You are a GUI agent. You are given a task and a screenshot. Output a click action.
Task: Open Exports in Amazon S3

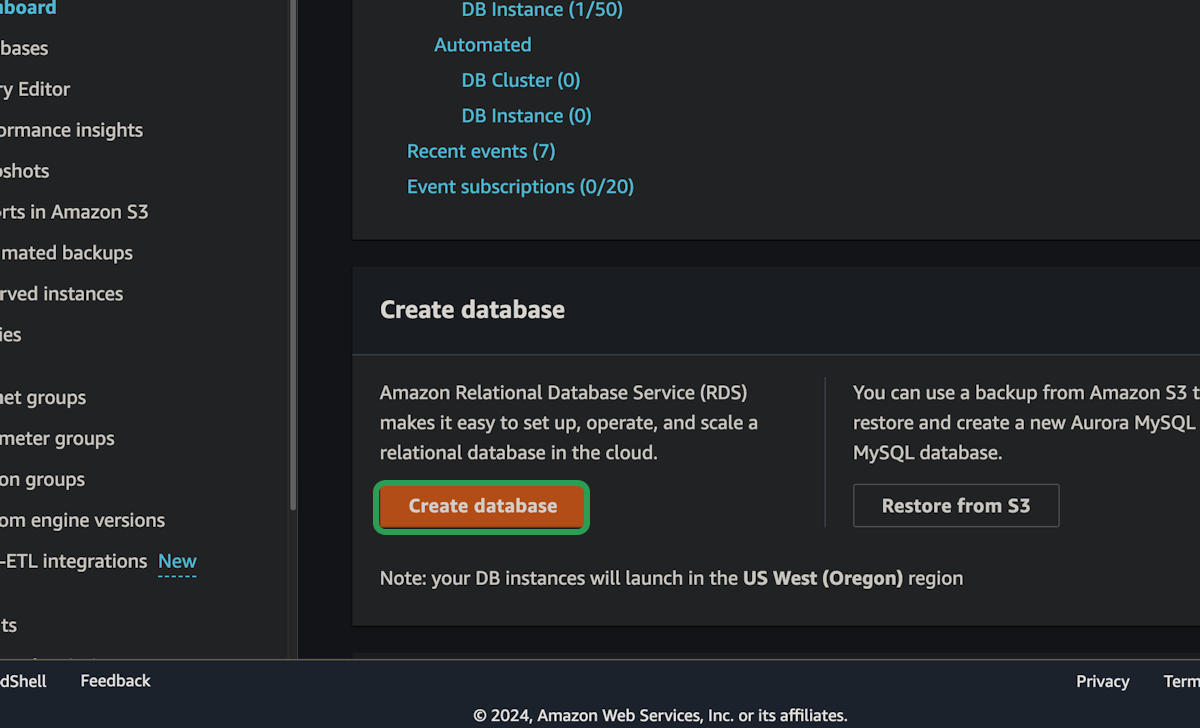(x=74, y=212)
